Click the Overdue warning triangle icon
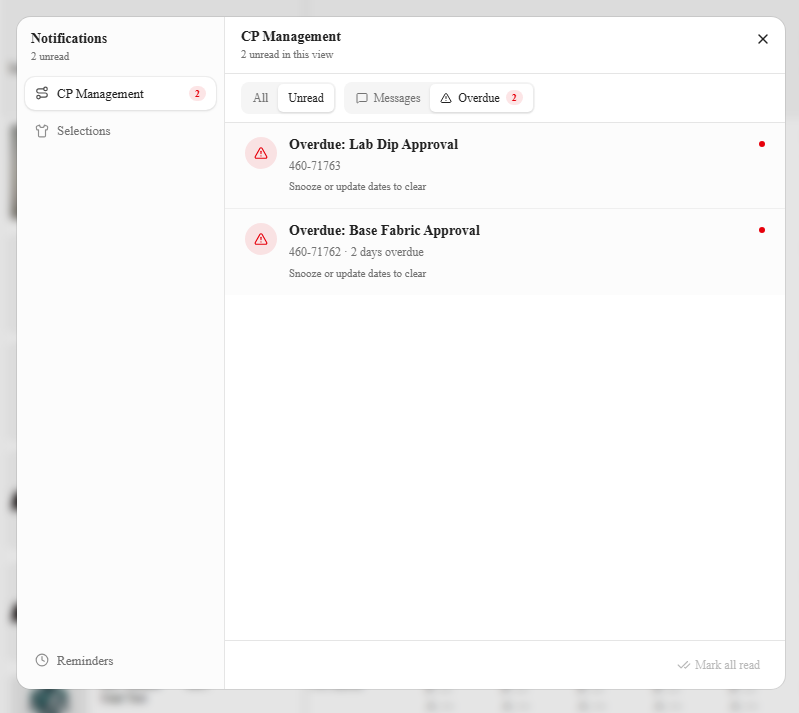This screenshot has height=713, width=799. point(446,98)
